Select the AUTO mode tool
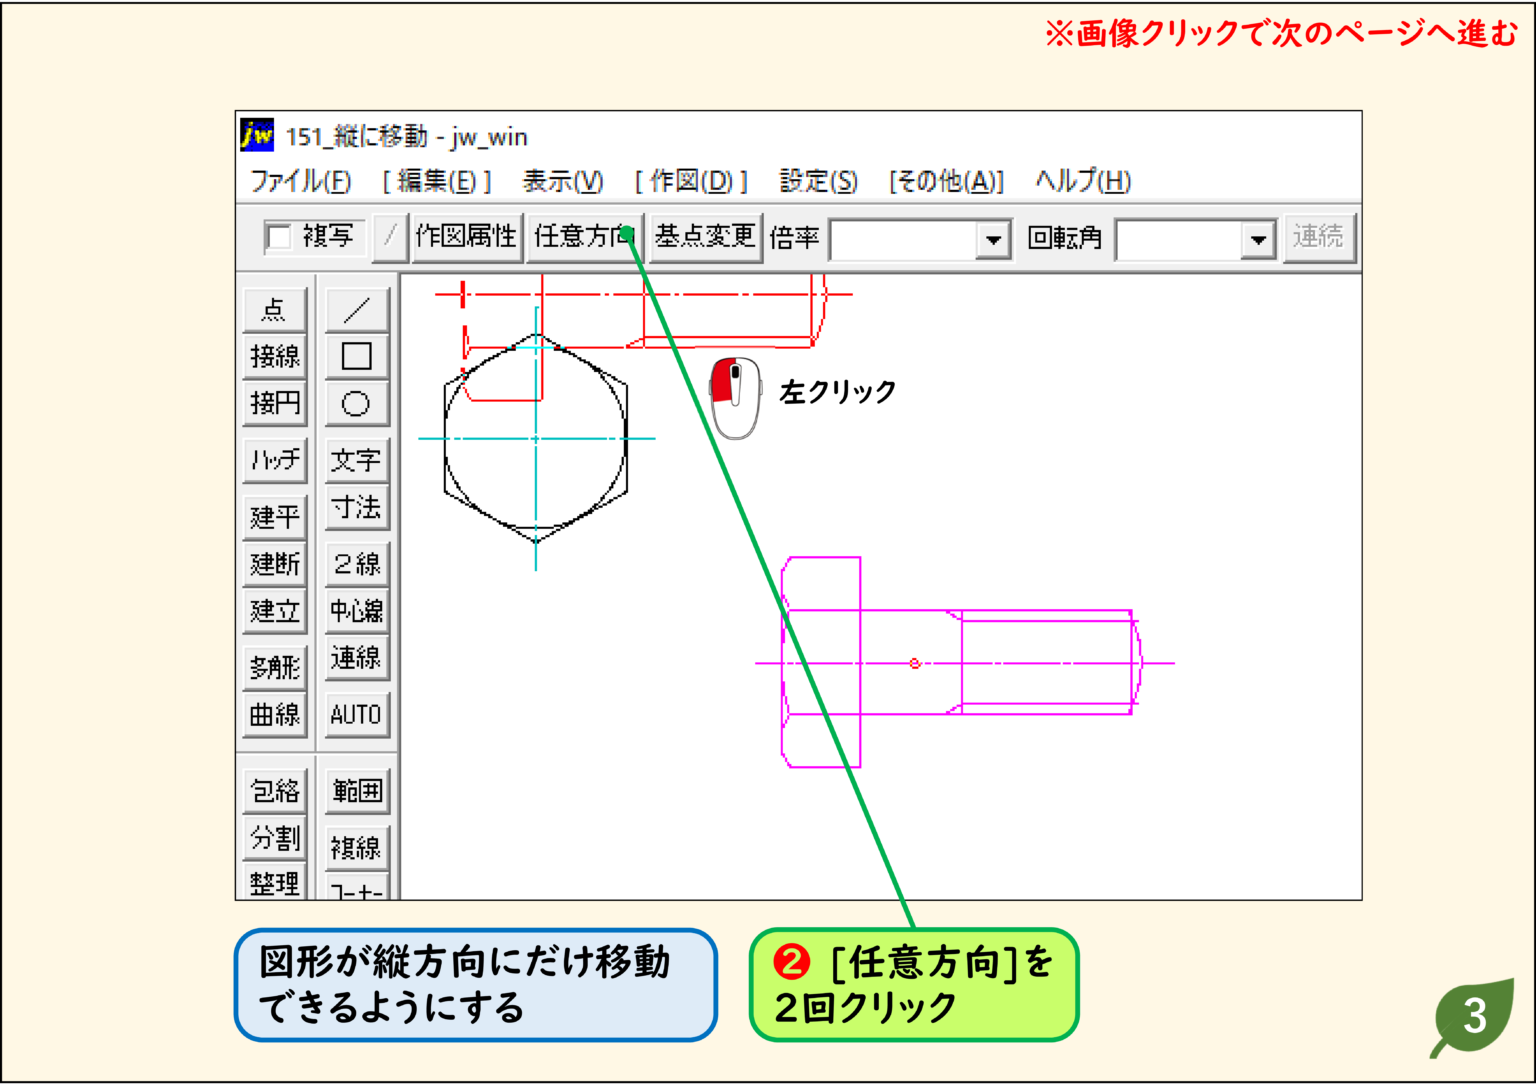The image size is (1536, 1085). coord(357,714)
